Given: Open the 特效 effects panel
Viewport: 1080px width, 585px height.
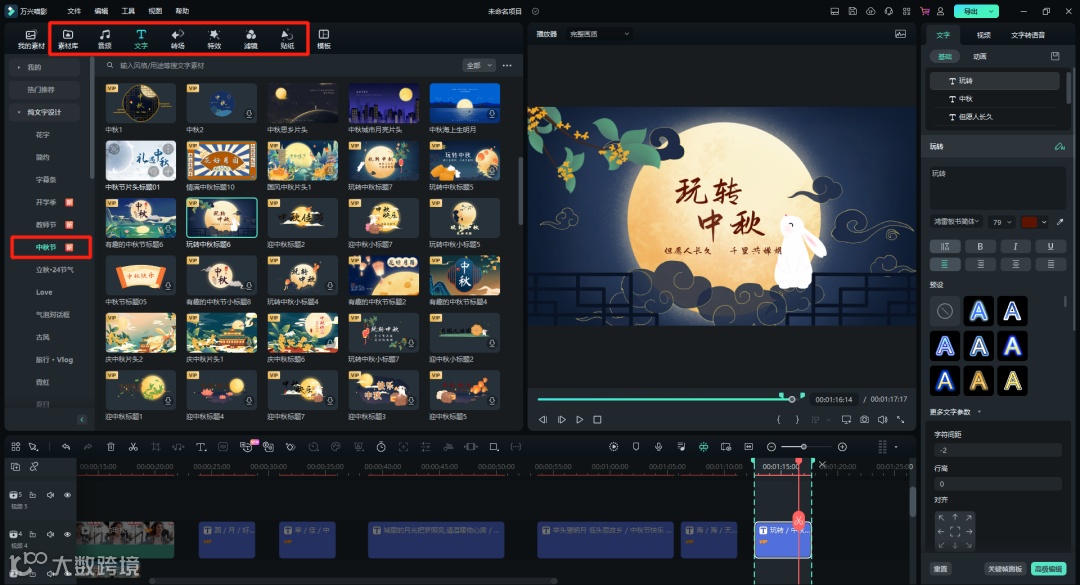Looking at the screenshot, I should pos(214,39).
